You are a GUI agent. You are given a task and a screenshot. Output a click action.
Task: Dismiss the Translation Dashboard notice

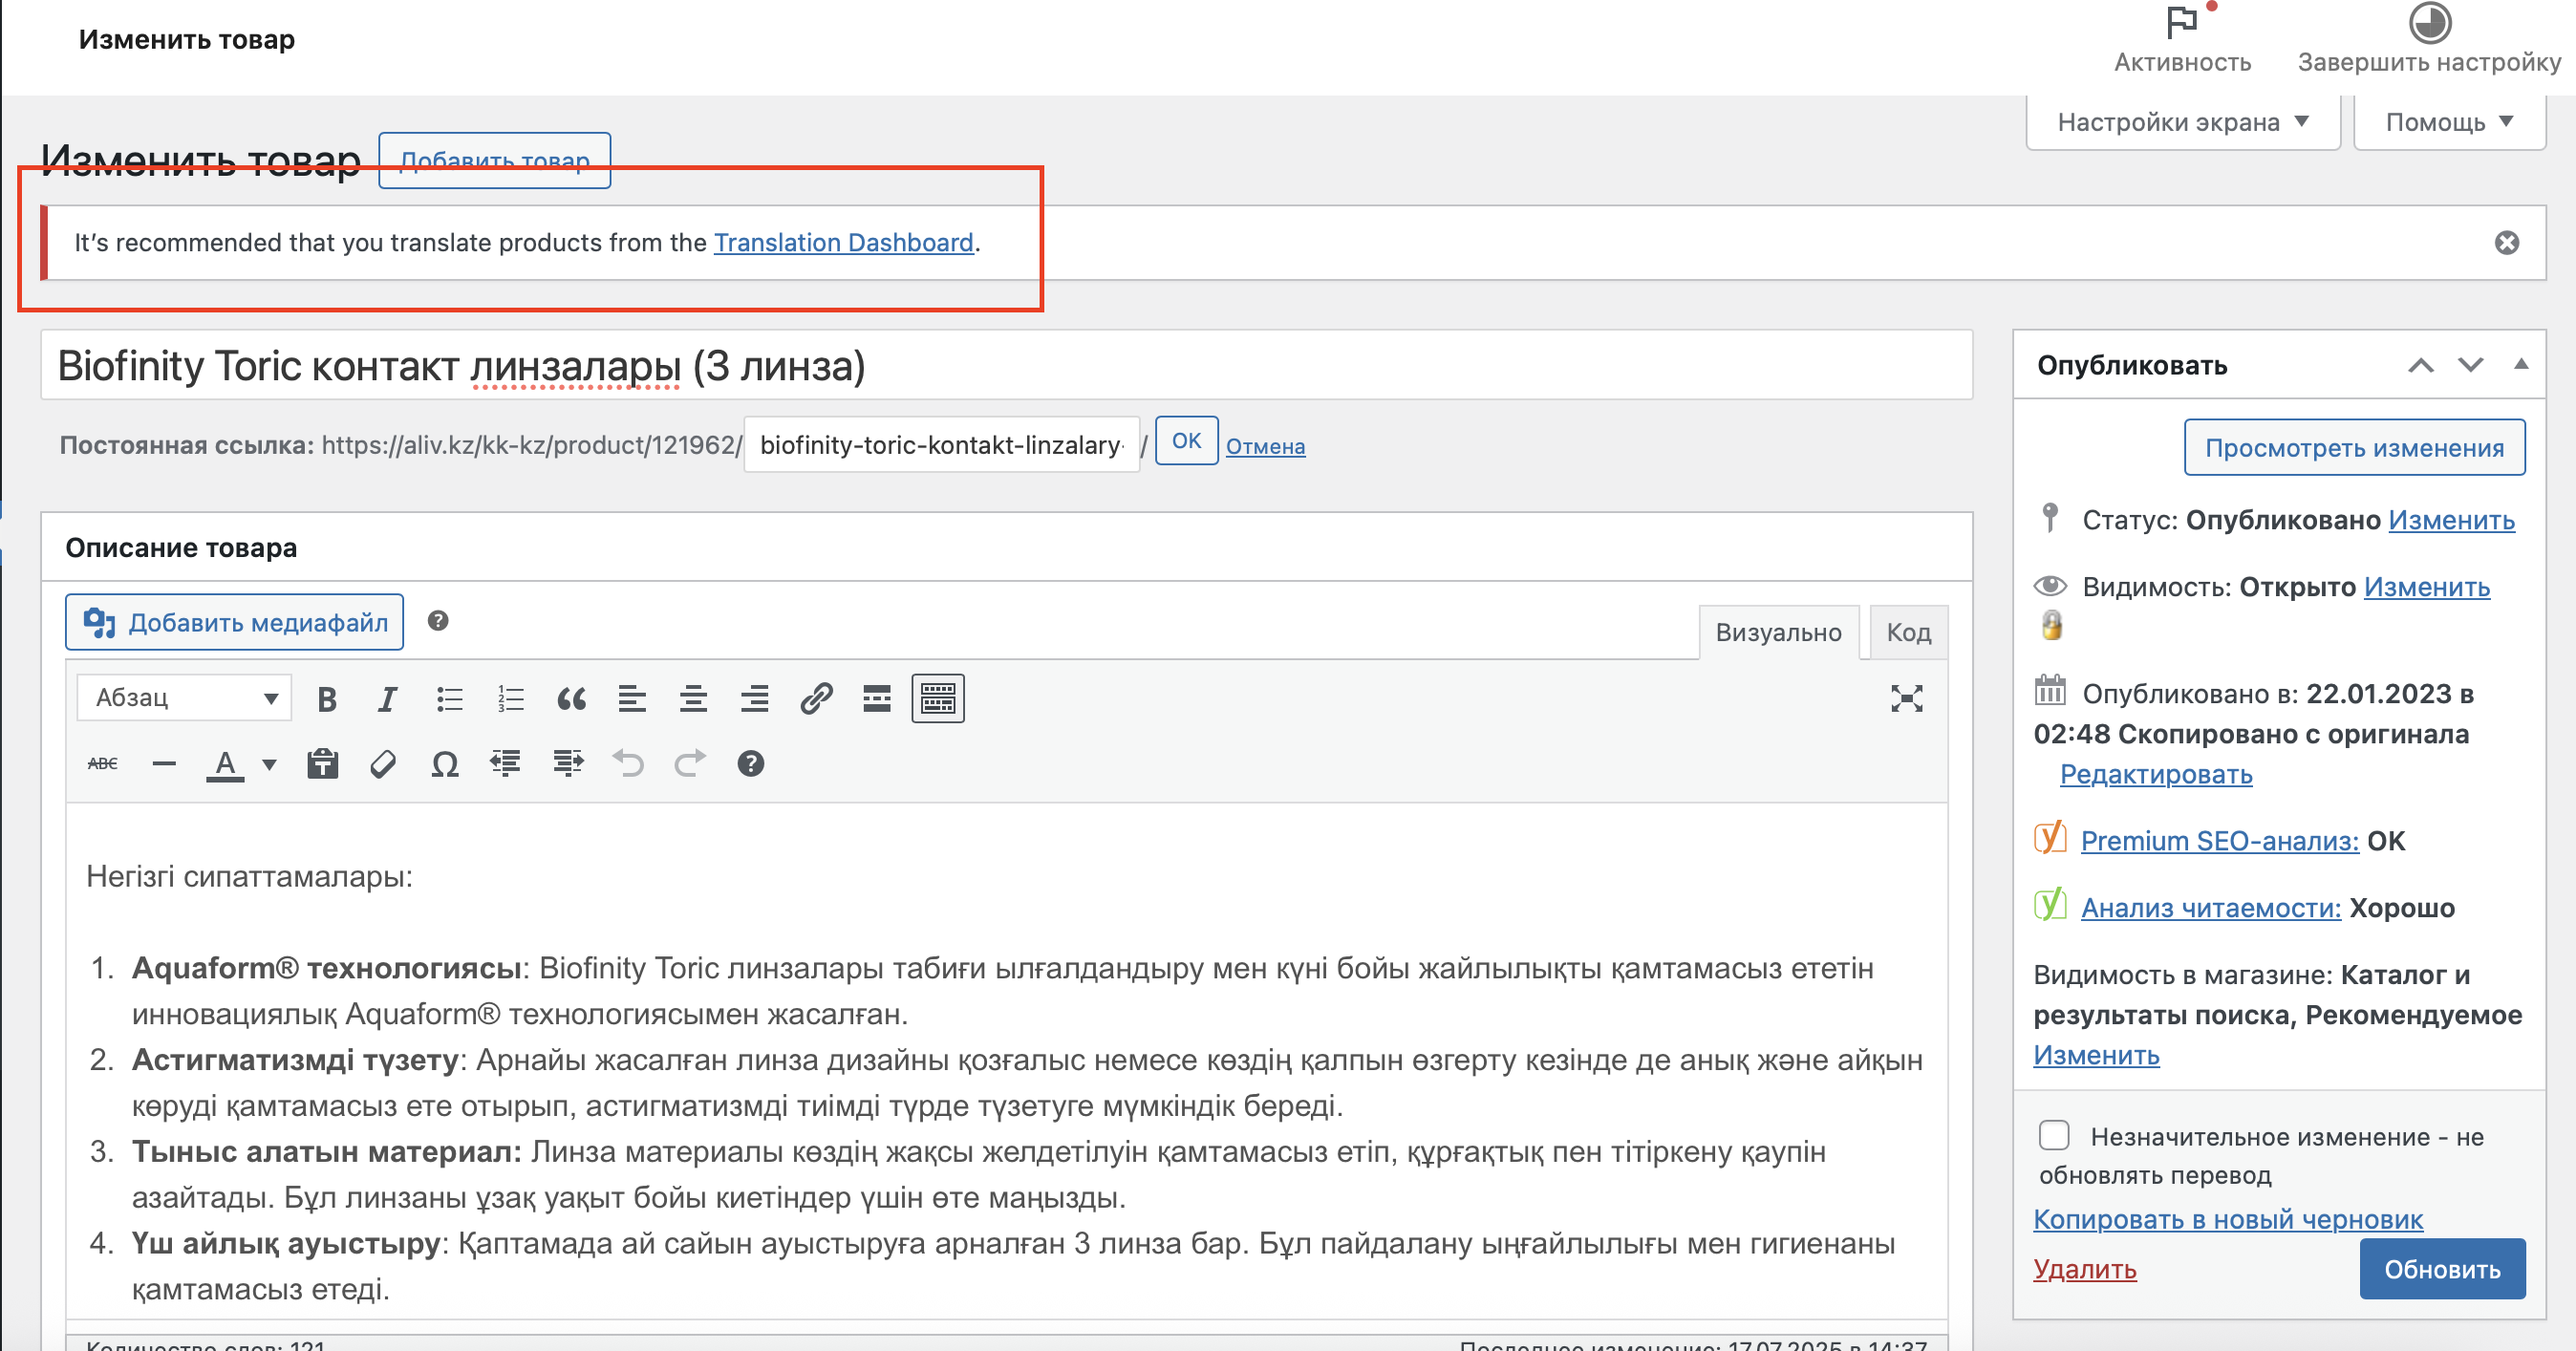(x=2506, y=243)
